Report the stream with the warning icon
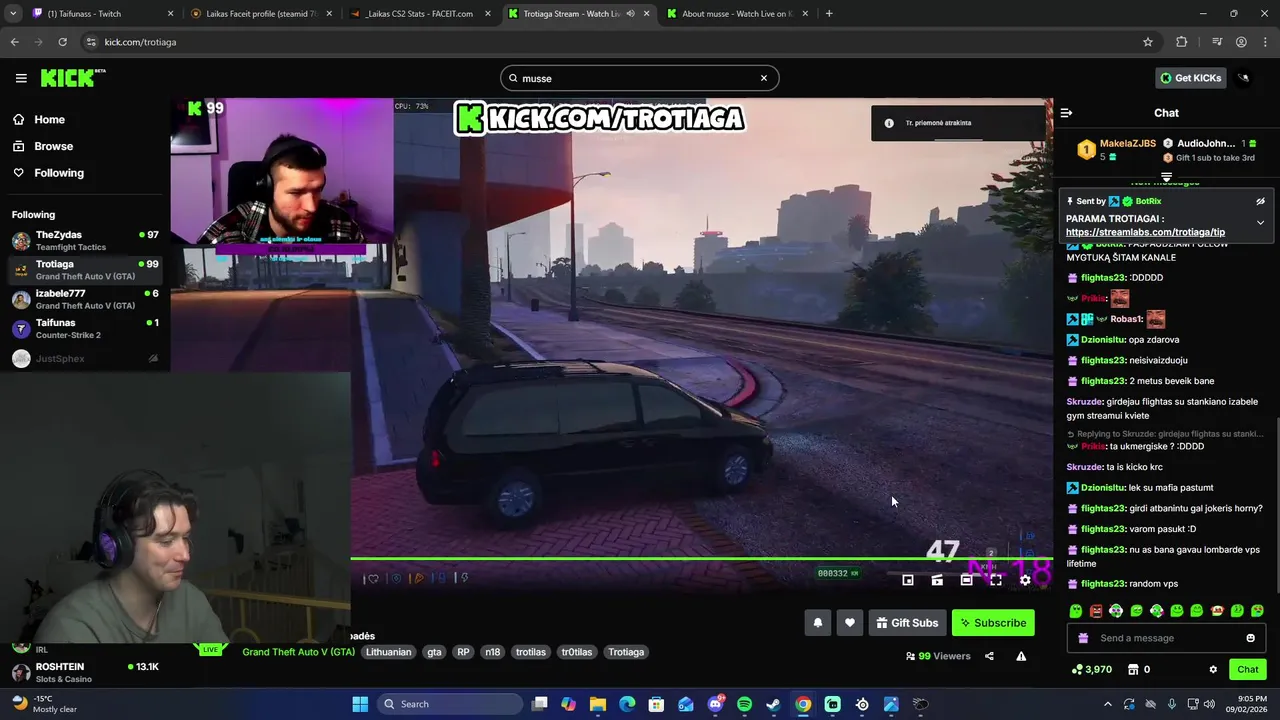1280x720 pixels. [x=1021, y=656]
